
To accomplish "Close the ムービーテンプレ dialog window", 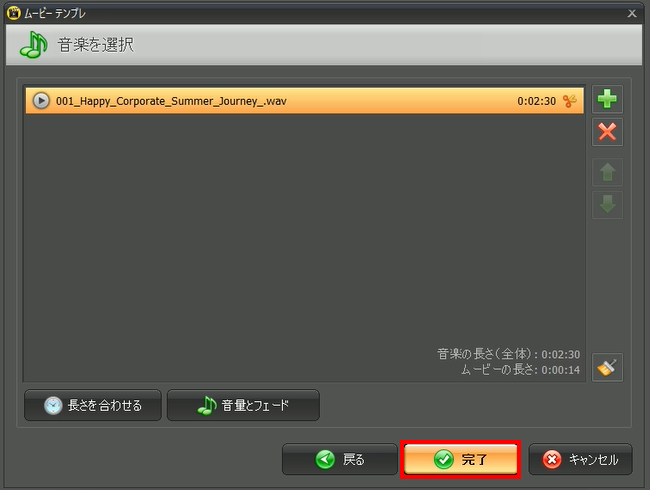I will tap(632, 13).
